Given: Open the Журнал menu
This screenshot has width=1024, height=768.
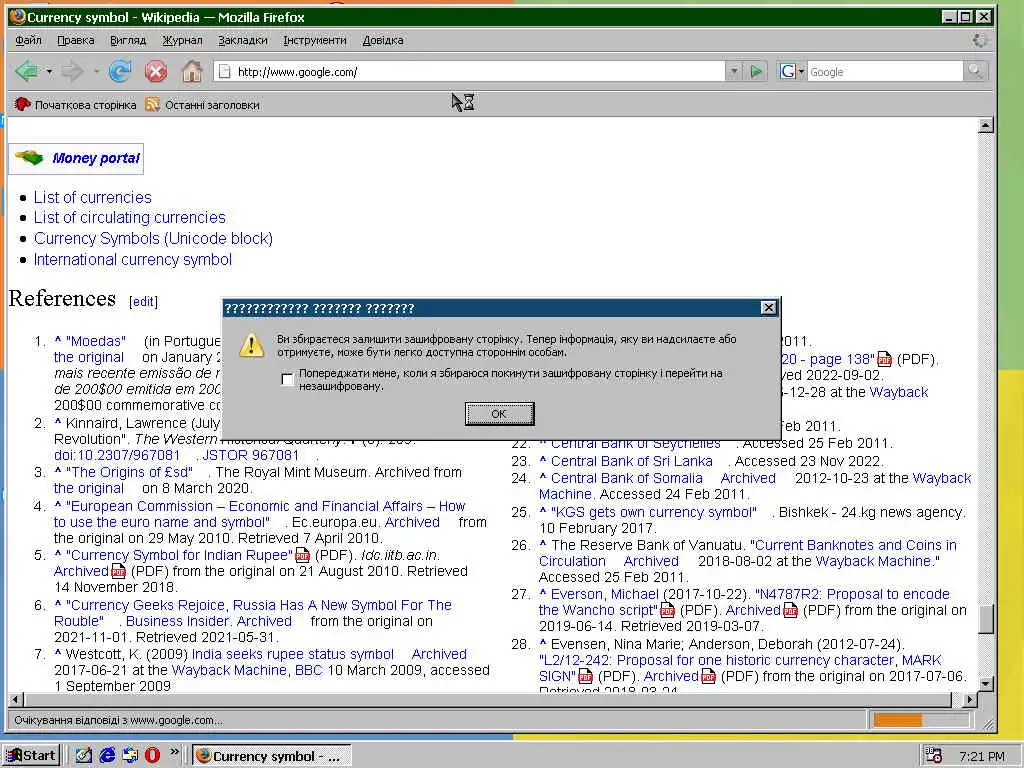Looking at the screenshot, I should click(x=182, y=40).
